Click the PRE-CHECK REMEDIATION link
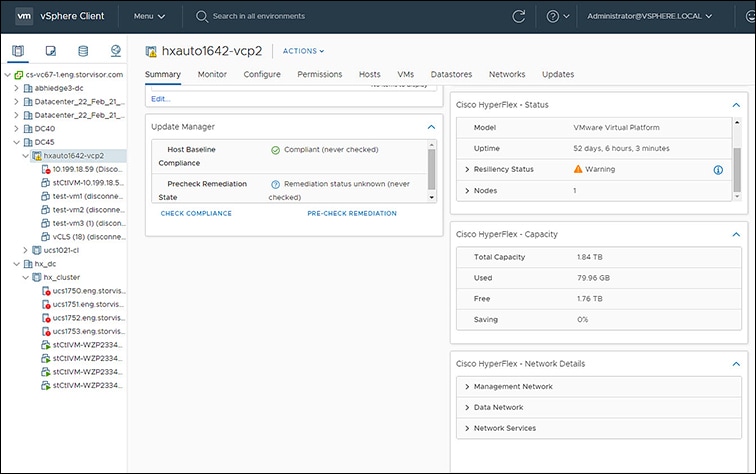The width and height of the screenshot is (756, 474). [352, 214]
